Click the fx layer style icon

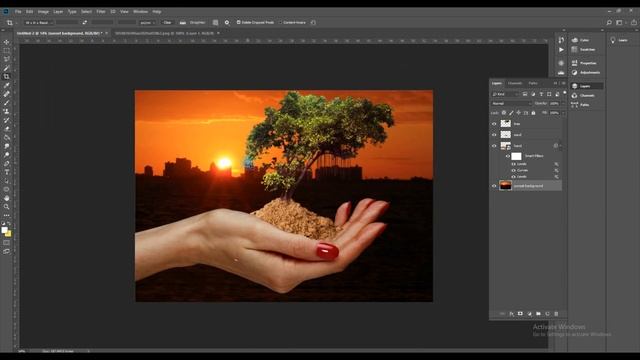pyautogui.click(x=511, y=313)
